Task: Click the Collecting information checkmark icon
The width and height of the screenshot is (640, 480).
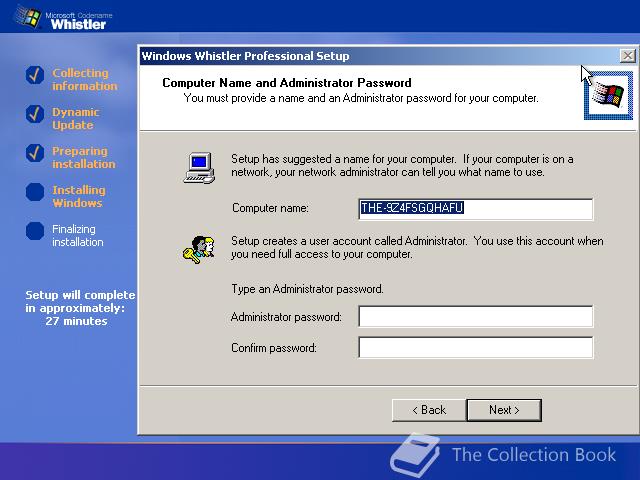Action: (35, 75)
